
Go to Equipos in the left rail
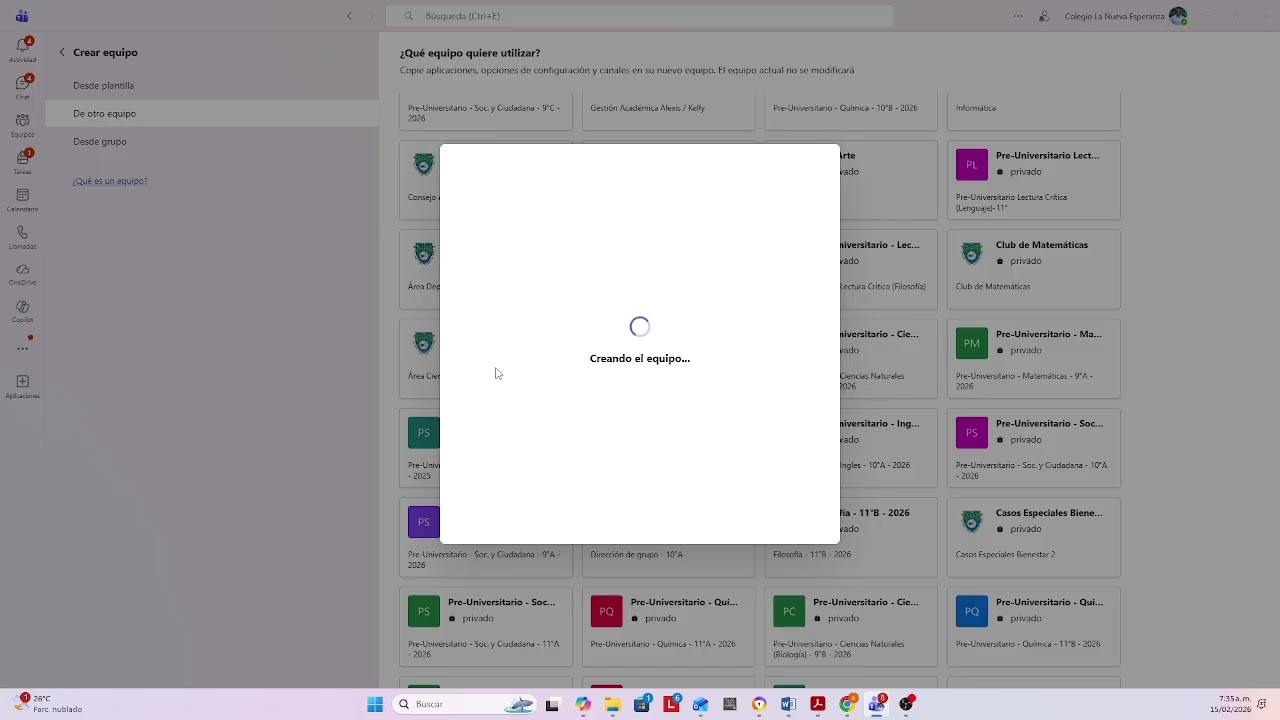pos(22,124)
